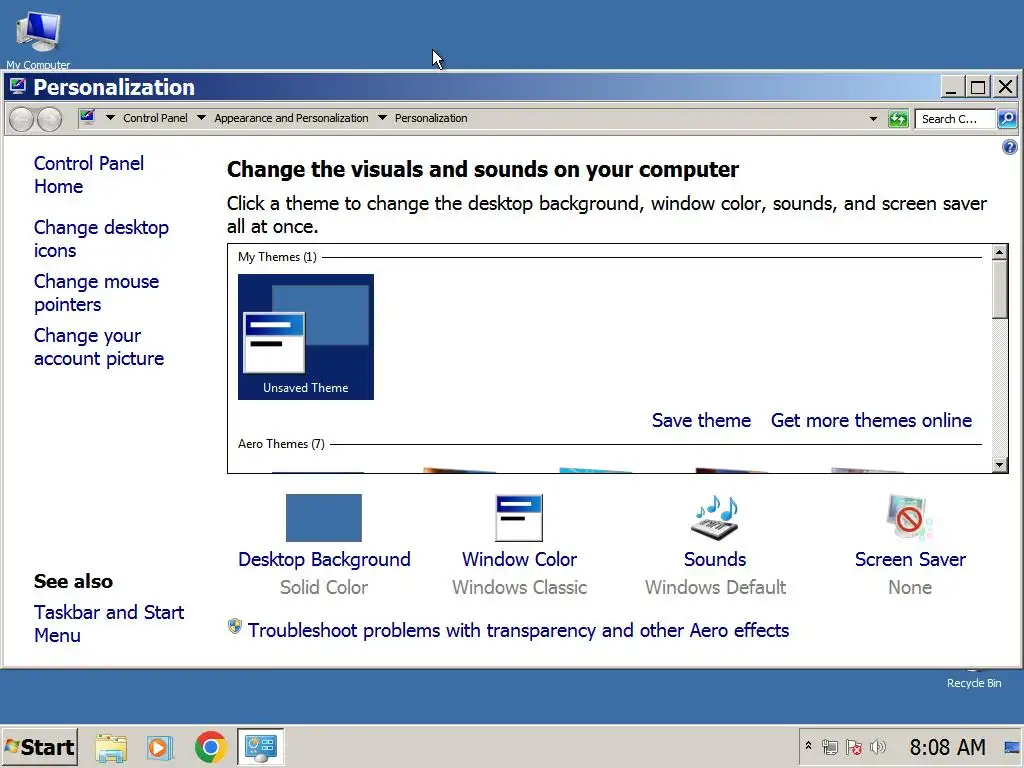Click the Sounds music notes icon

point(715,518)
